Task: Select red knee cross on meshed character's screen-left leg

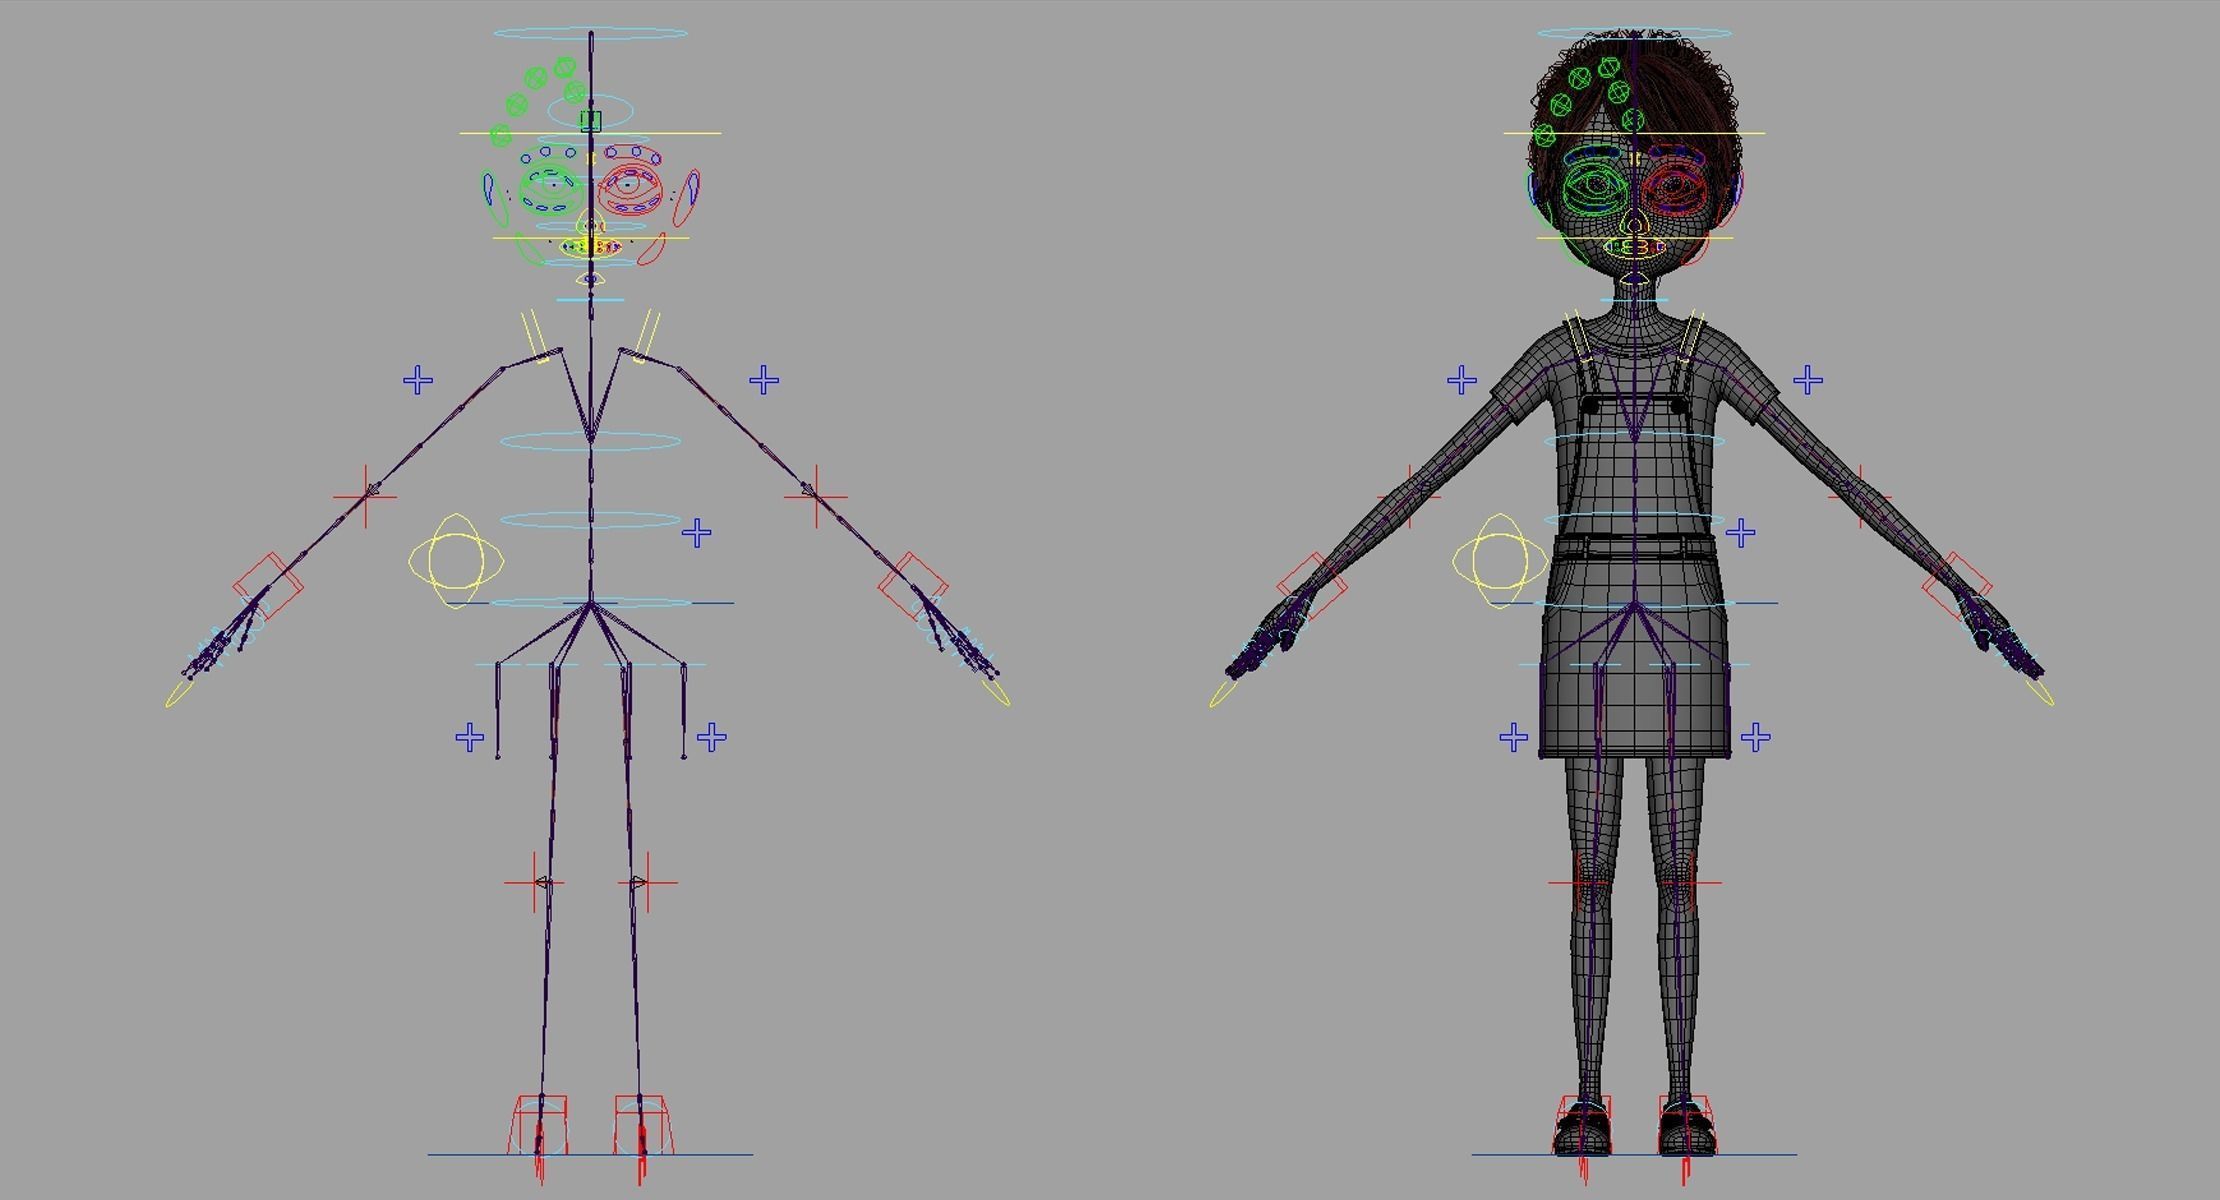Action: tap(1579, 883)
